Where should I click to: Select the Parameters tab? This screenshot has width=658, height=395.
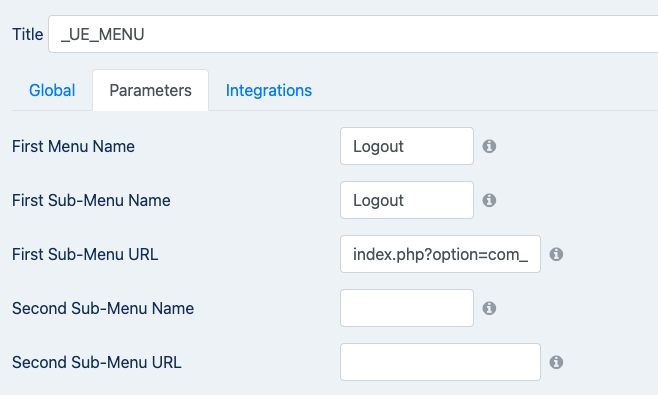[150, 90]
